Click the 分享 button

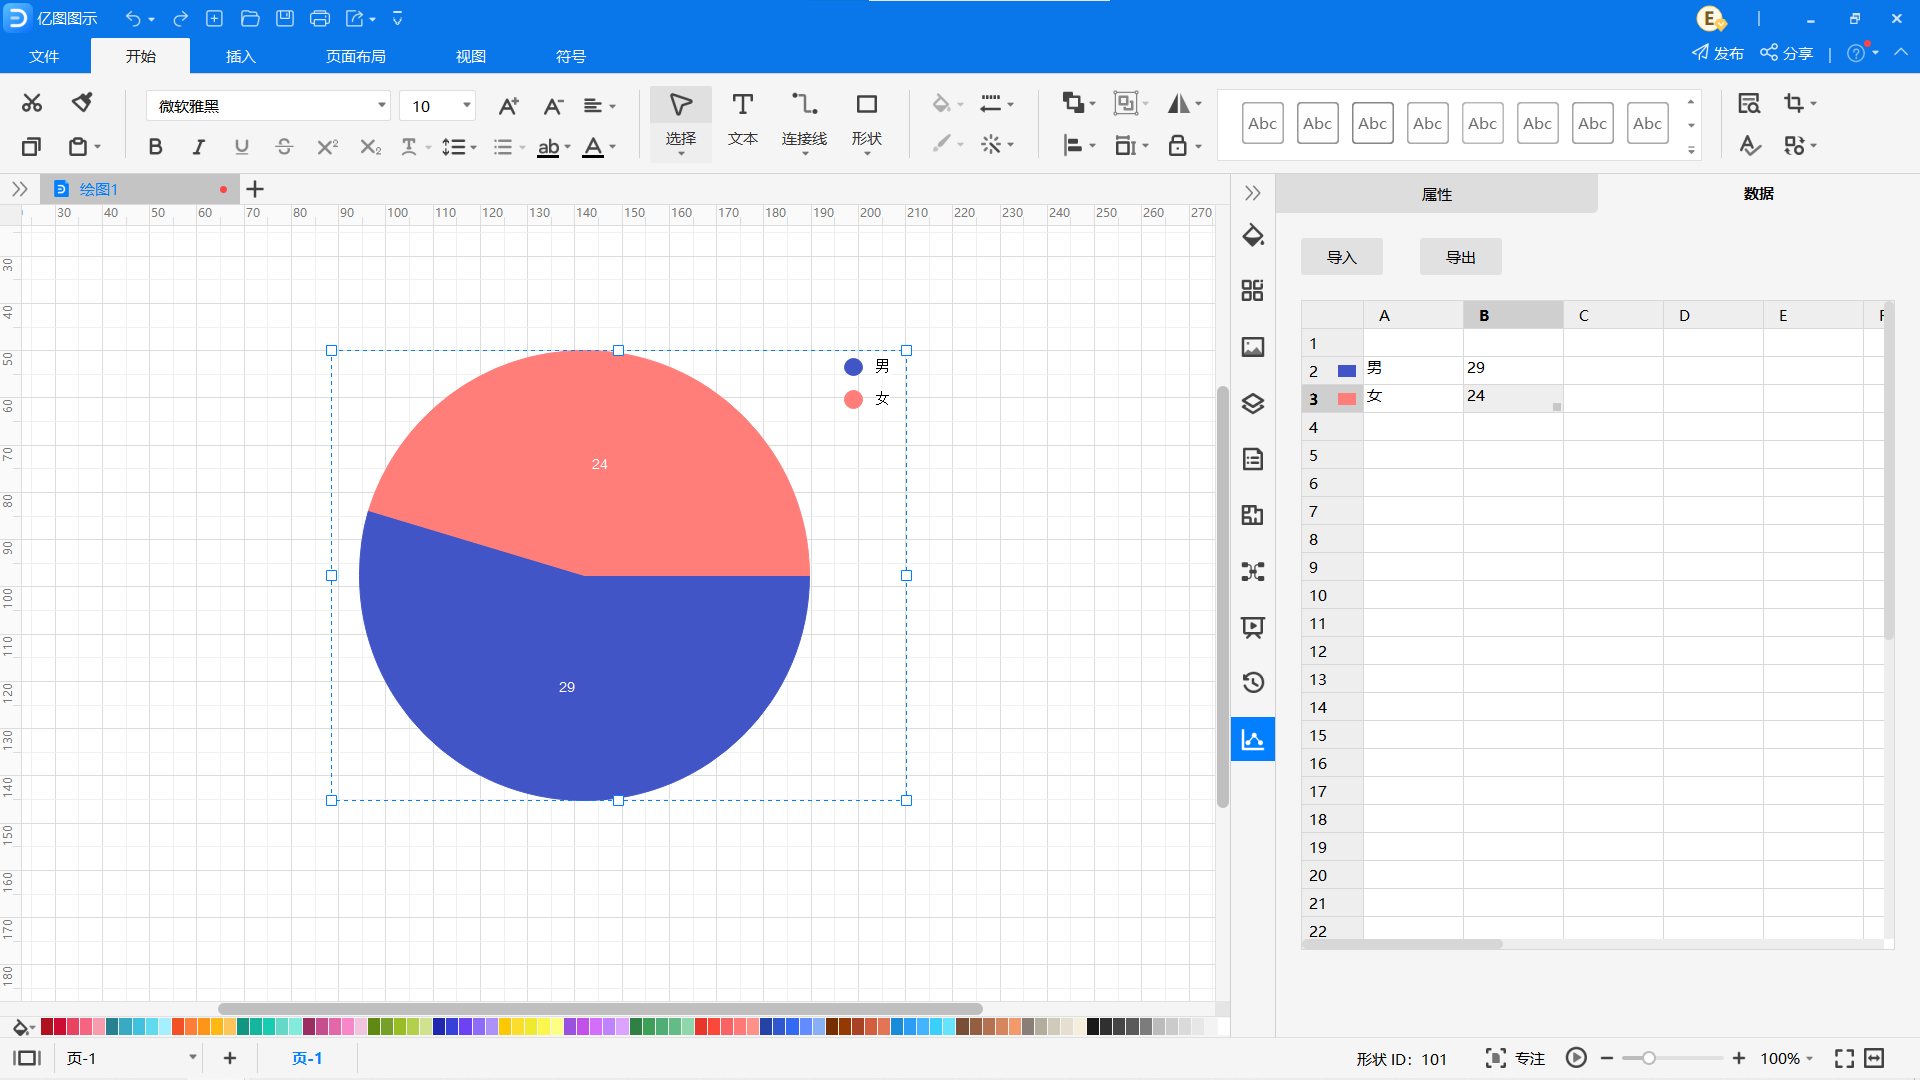(x=1787, y=53)
